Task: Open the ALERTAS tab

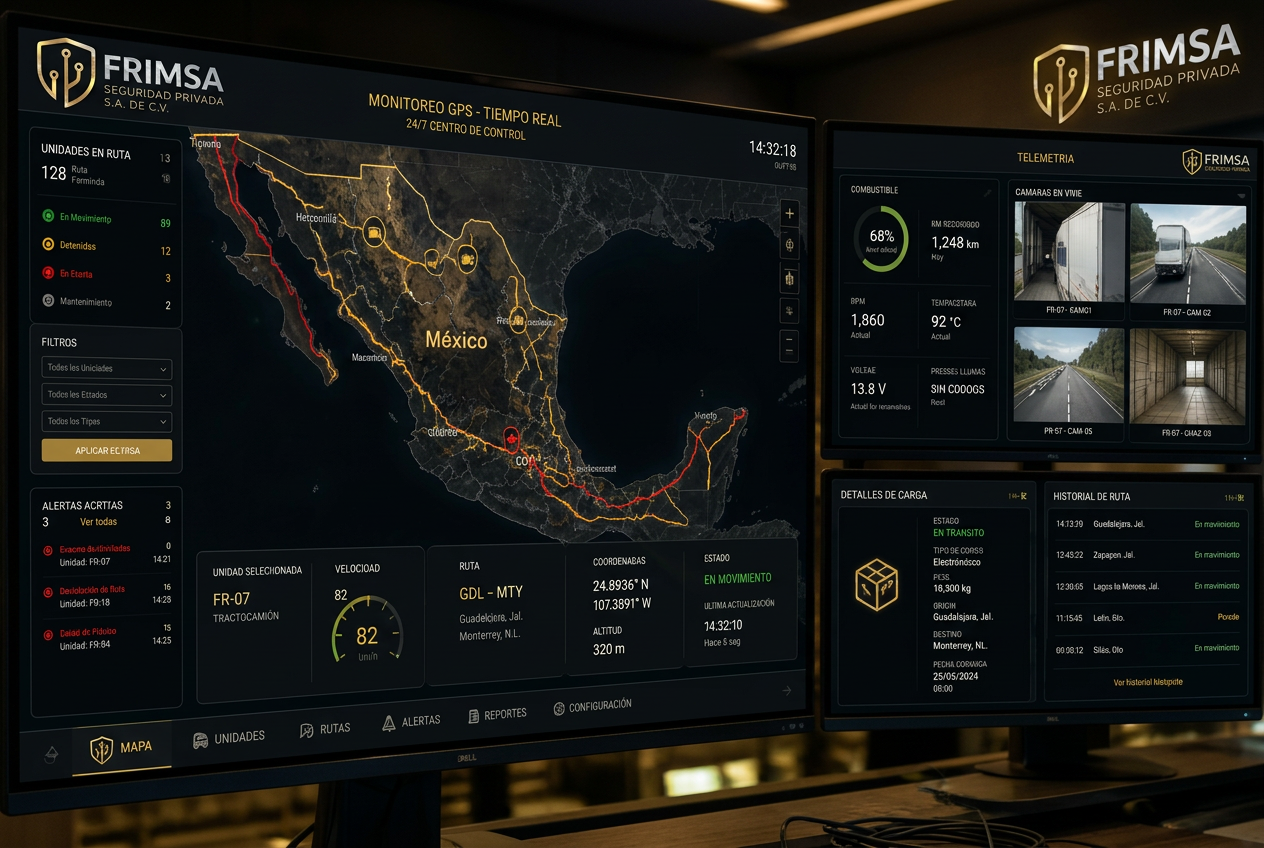Action: [x=411, y=721]
